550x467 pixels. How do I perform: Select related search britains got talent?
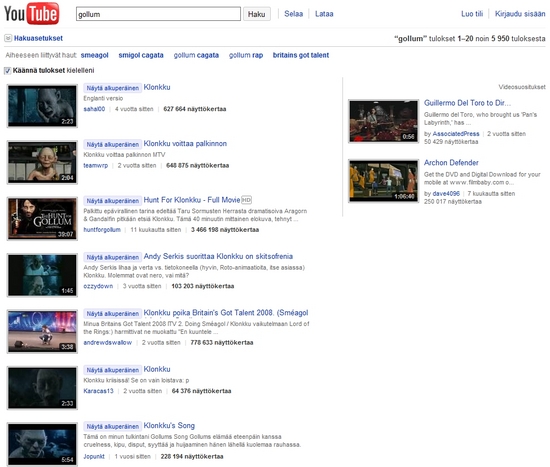coord(301,55)
